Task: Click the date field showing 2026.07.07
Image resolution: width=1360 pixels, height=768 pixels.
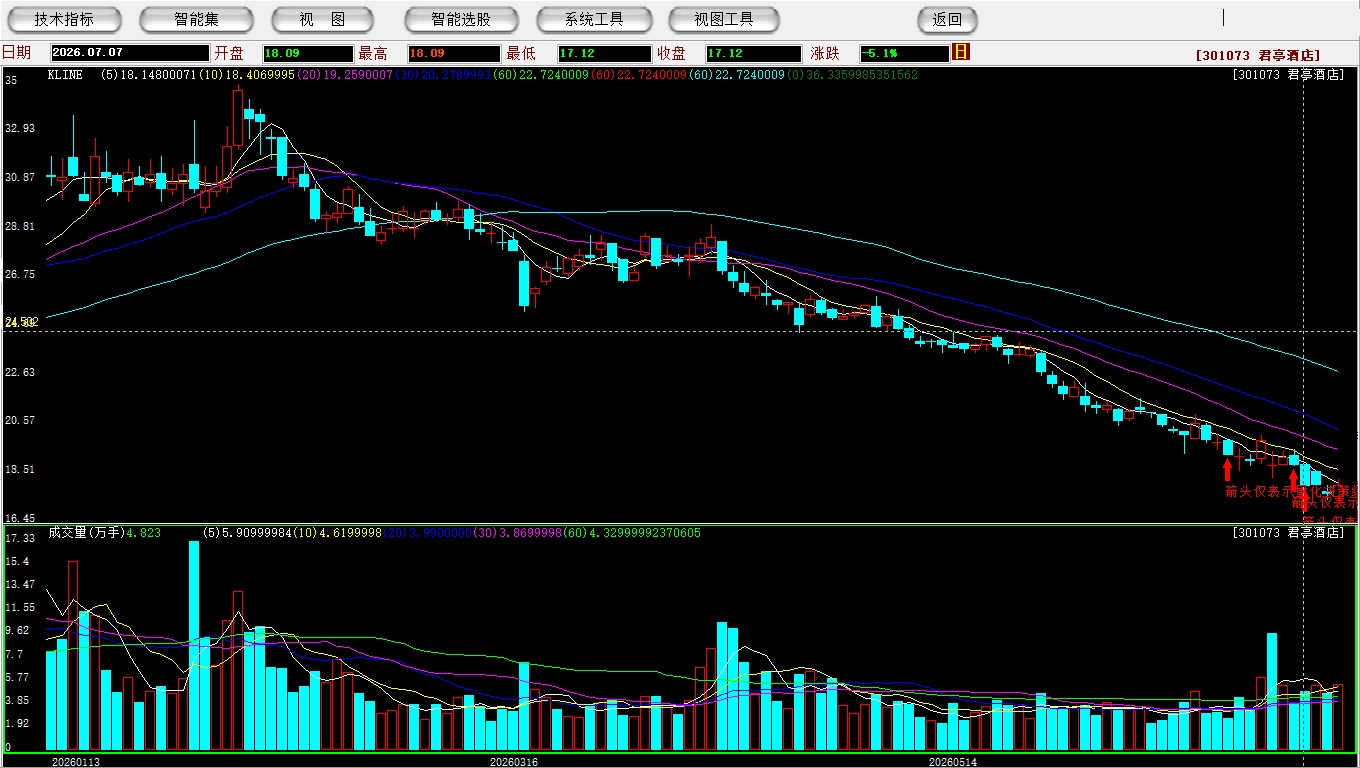Action: pos(129,53)
